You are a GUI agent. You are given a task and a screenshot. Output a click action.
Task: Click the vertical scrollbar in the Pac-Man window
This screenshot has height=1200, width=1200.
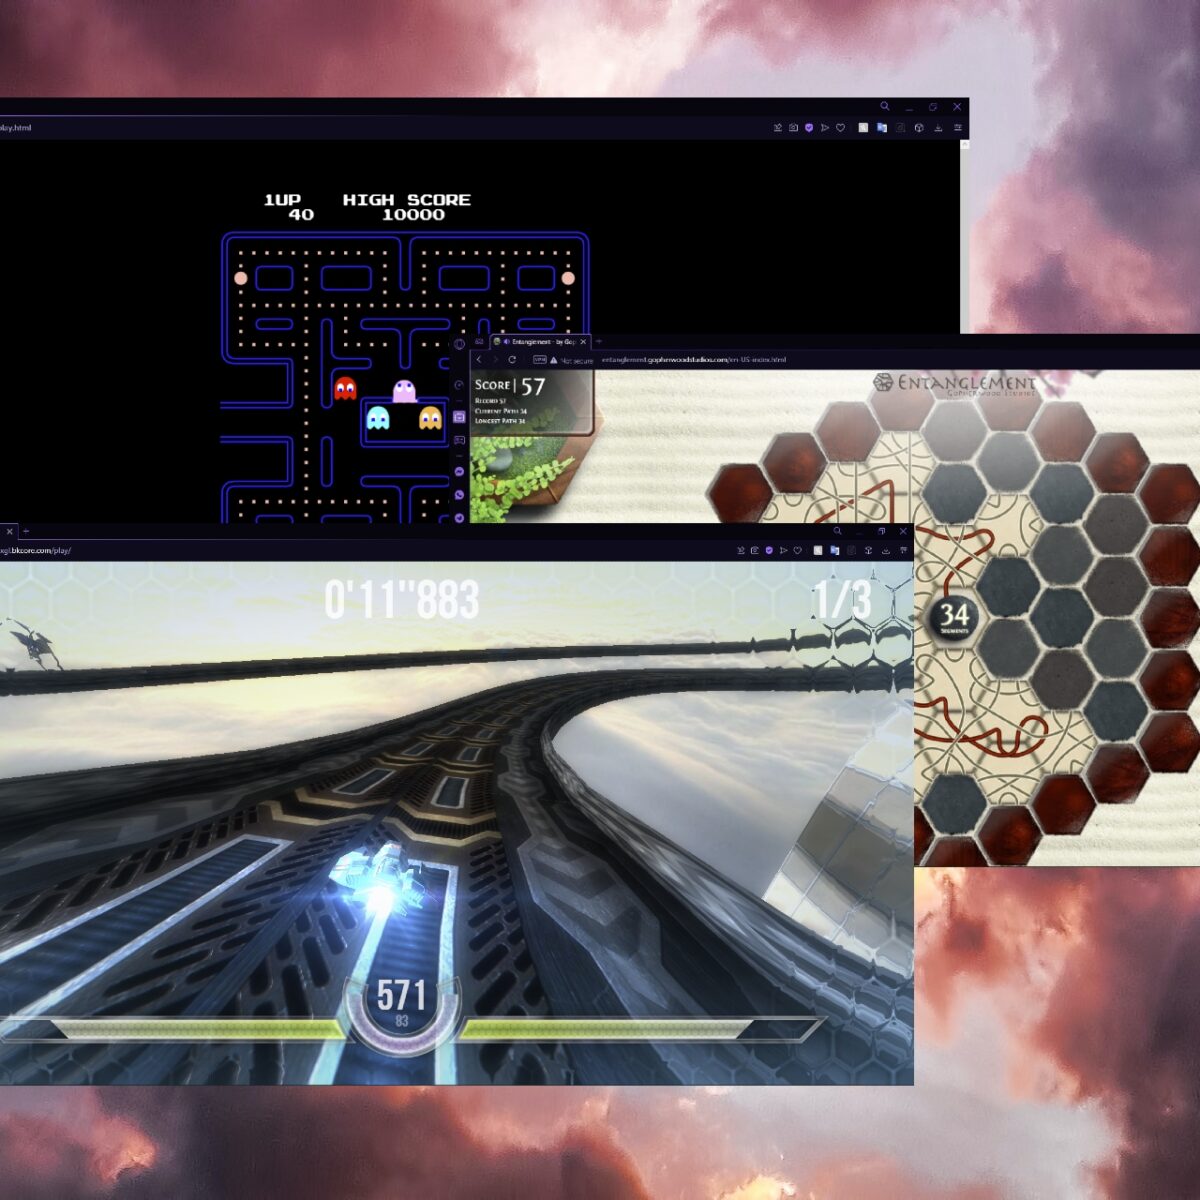coord(964,236)
